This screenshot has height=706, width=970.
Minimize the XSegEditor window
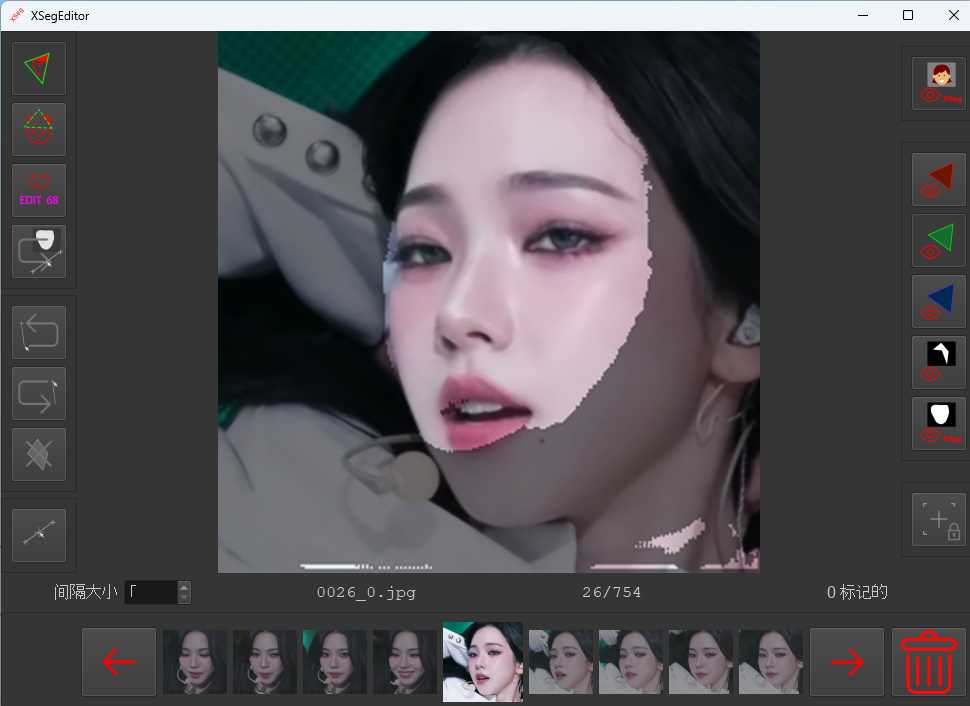(863, 15)
